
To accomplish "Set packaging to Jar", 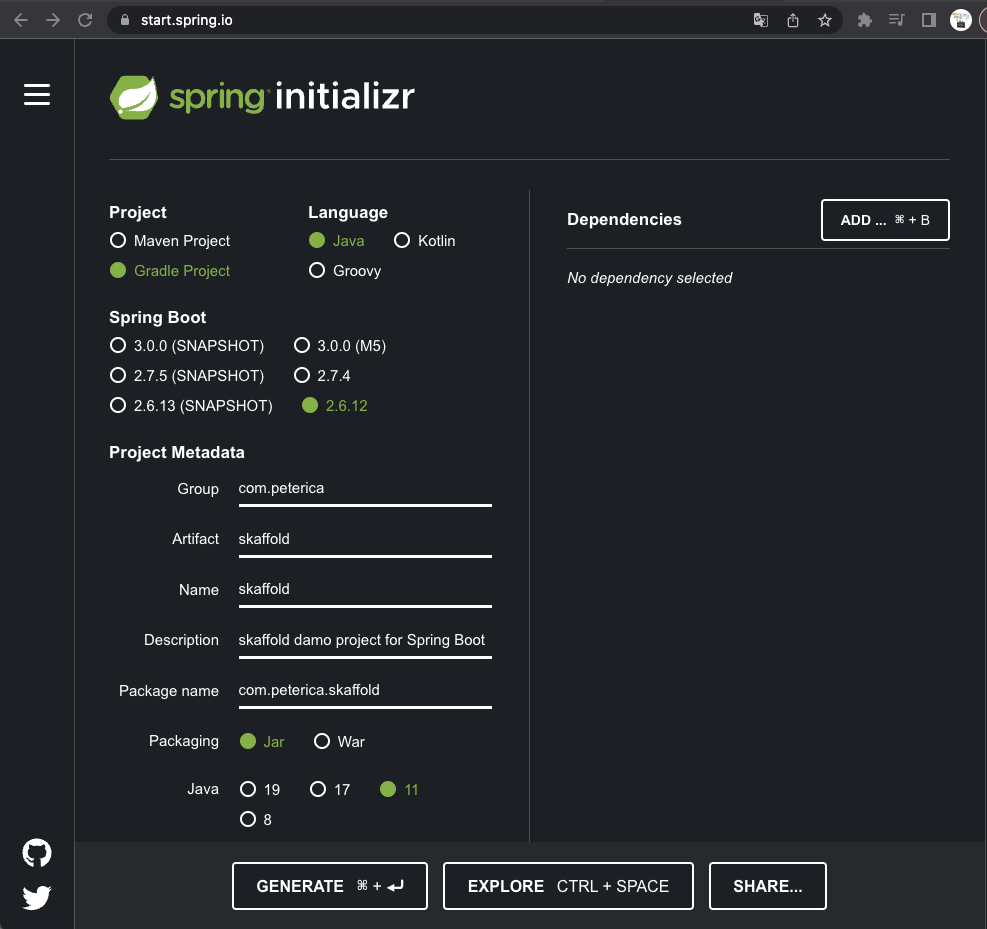I will tap(262, 741).
